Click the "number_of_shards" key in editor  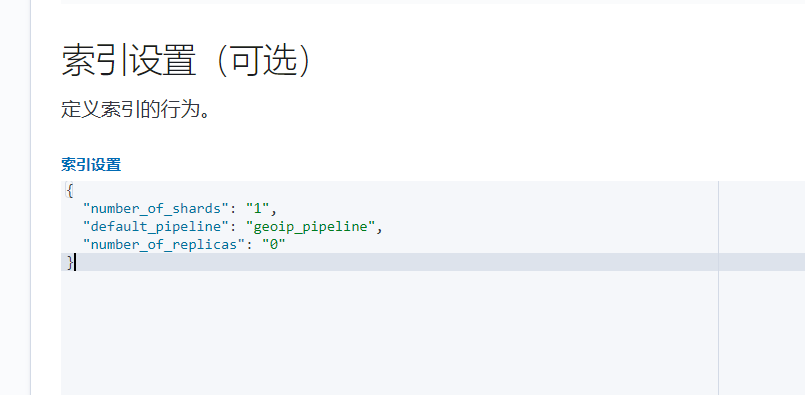point(155,209)
